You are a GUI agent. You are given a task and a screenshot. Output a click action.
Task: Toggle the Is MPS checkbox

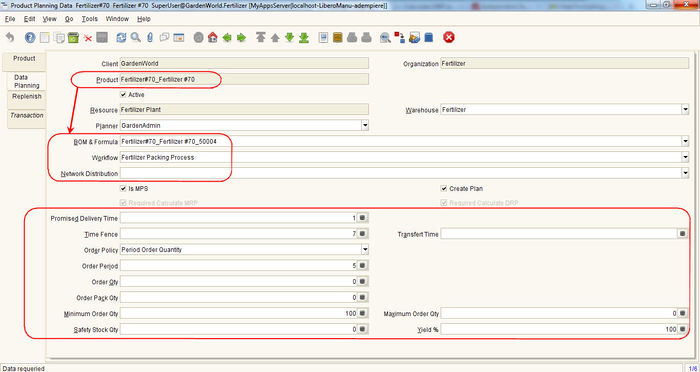point(123,189)
